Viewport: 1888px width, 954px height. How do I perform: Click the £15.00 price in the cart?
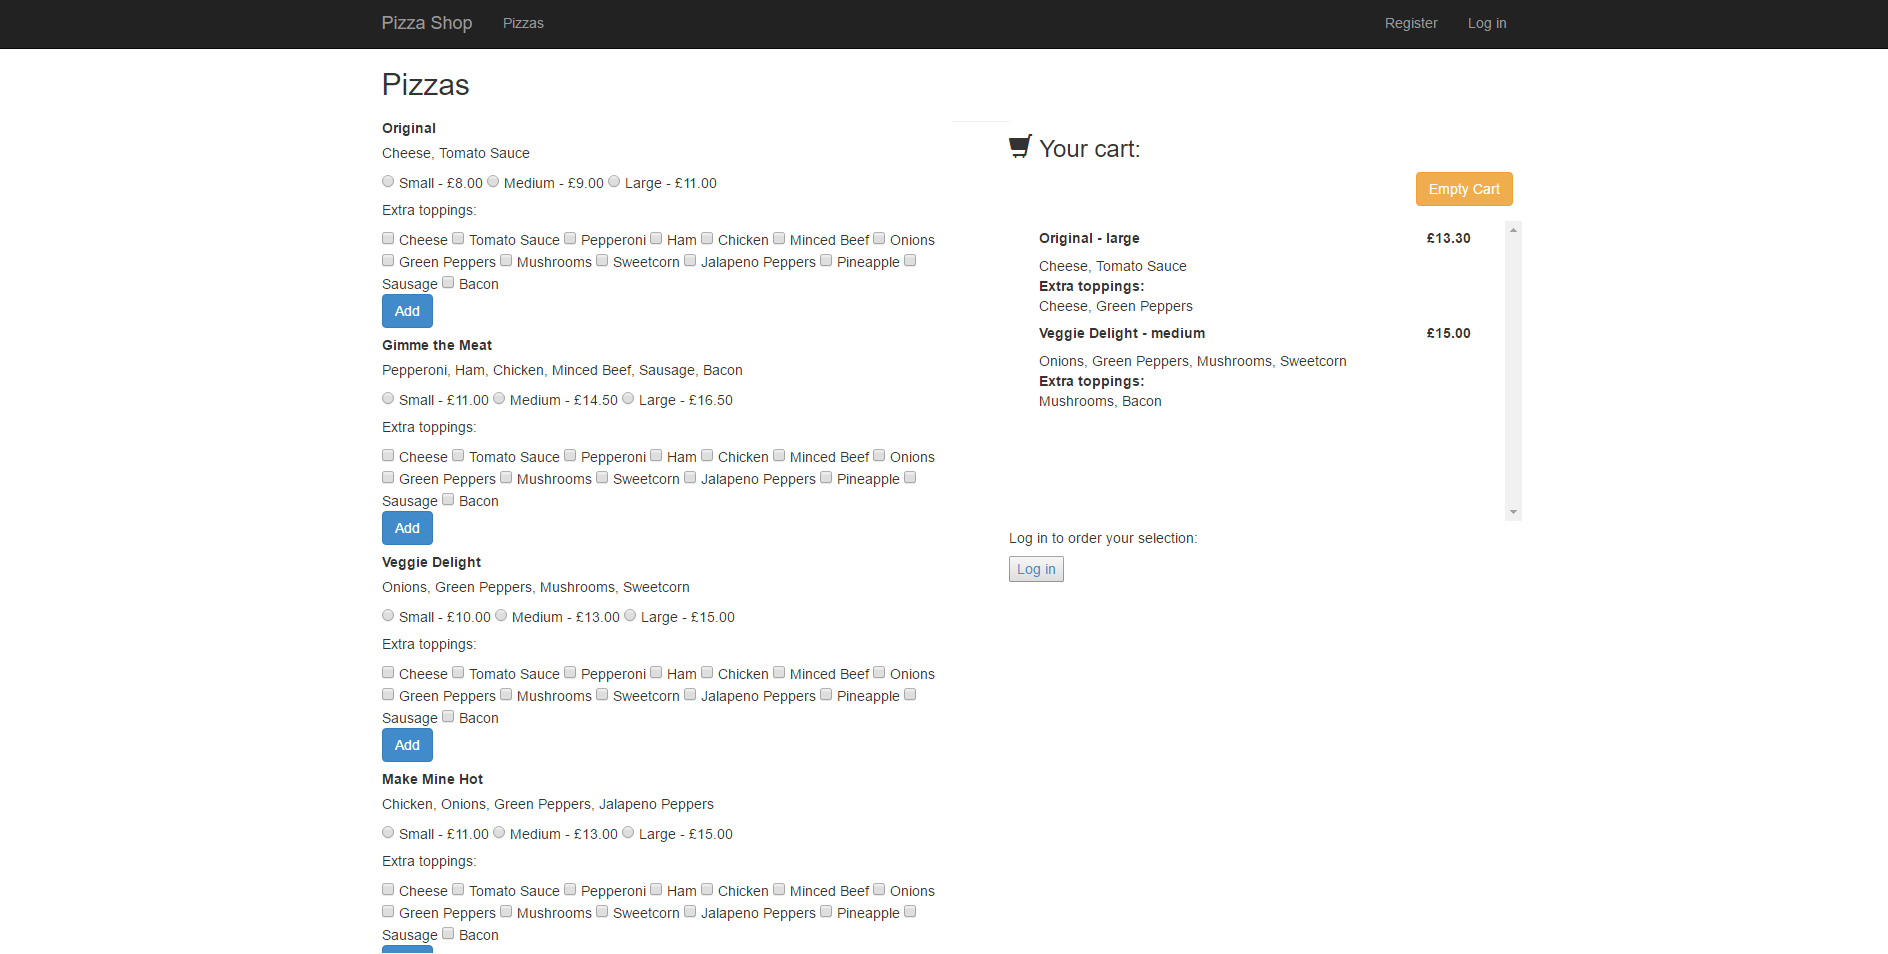1448,333
